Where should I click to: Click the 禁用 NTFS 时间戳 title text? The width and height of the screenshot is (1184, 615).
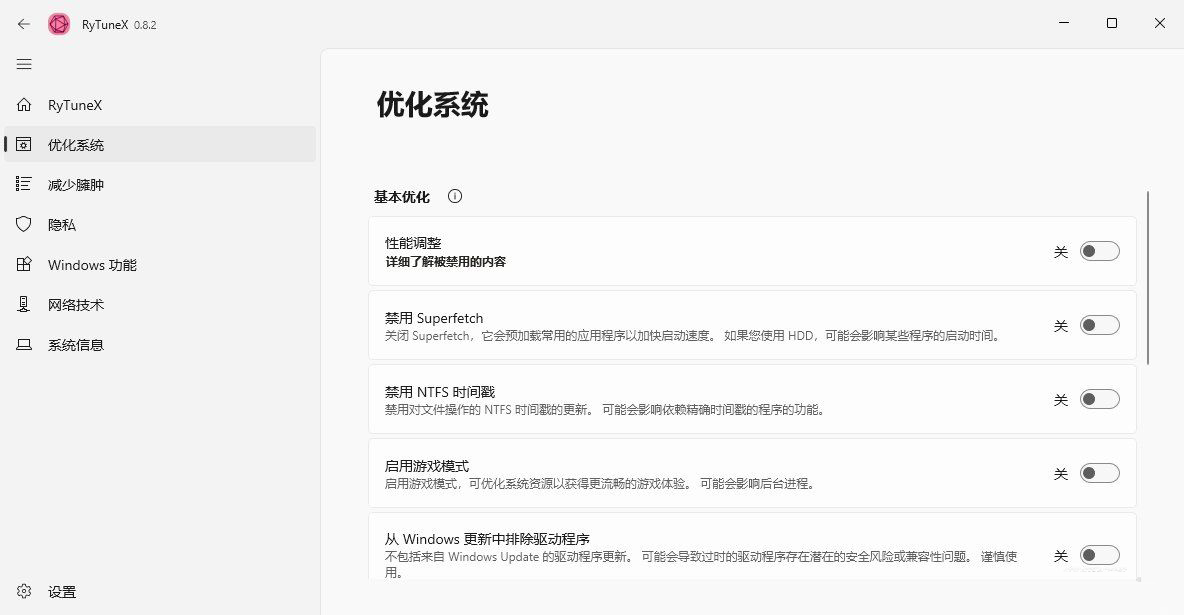click(x=440, y=392)
